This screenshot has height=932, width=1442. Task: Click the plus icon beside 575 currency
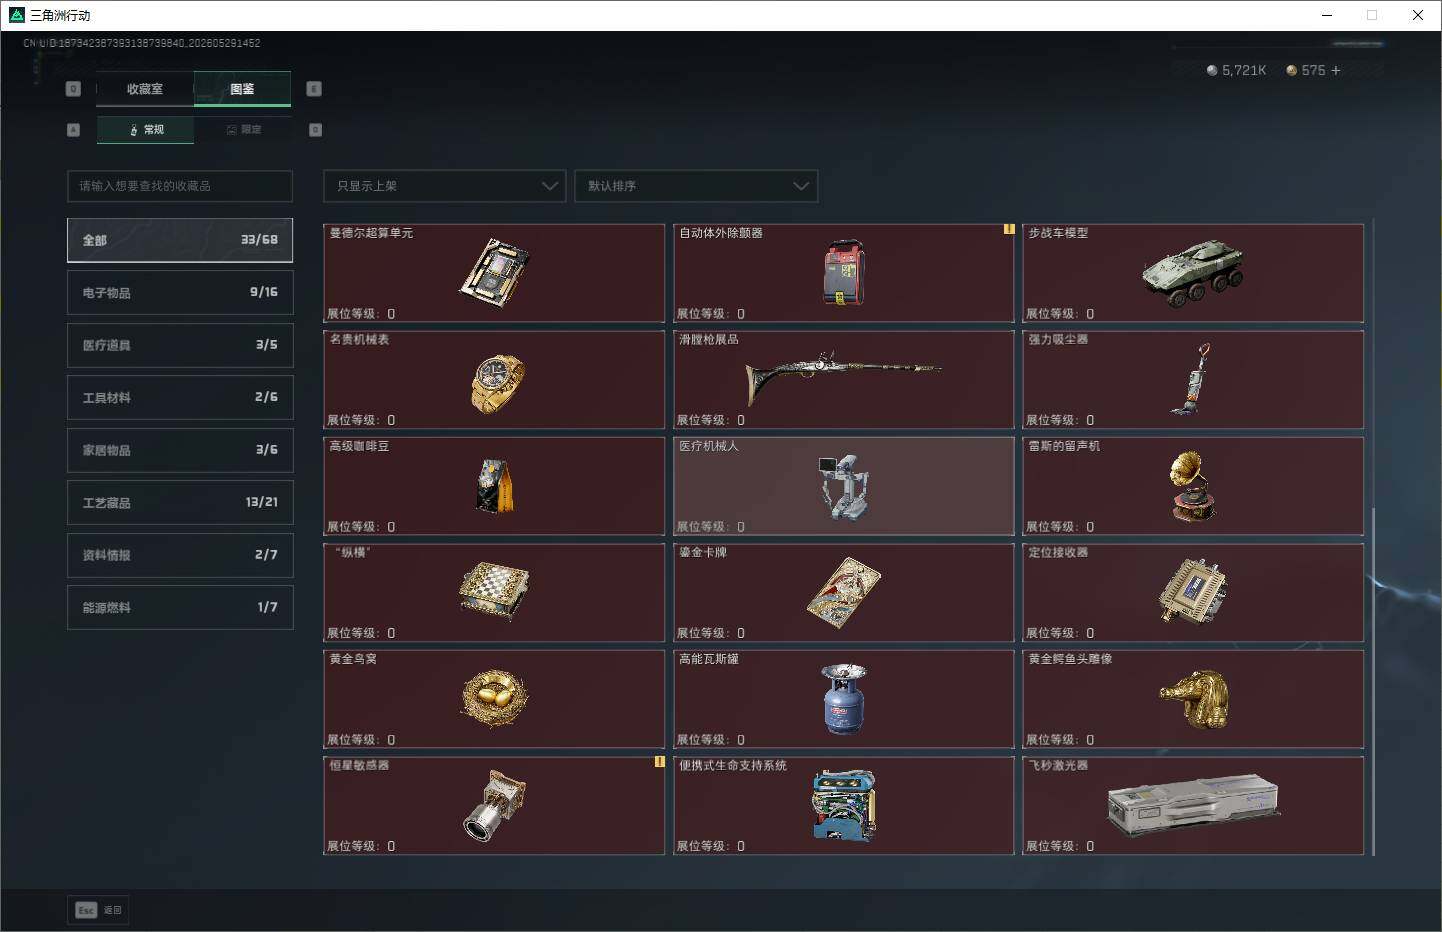coord(1336,70)
